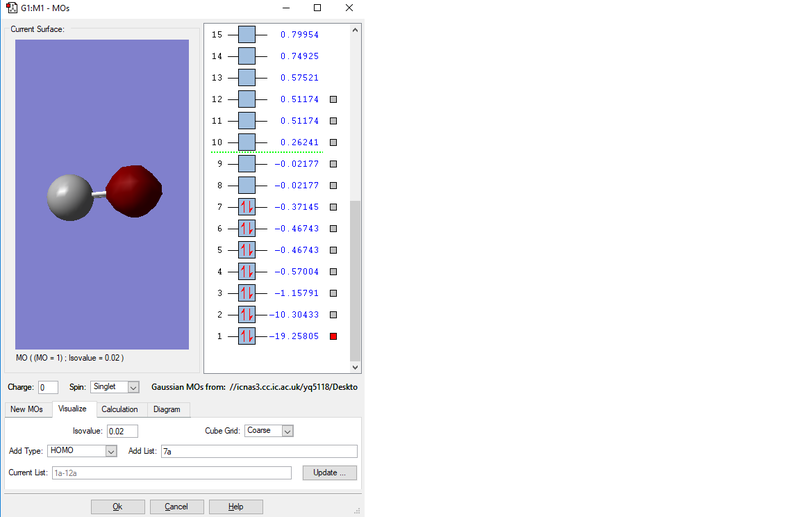Select the empty orbital box for MO 9
The width and height of the screenshot is (800, 517).
pyautogui.click(x=247, y=164)
